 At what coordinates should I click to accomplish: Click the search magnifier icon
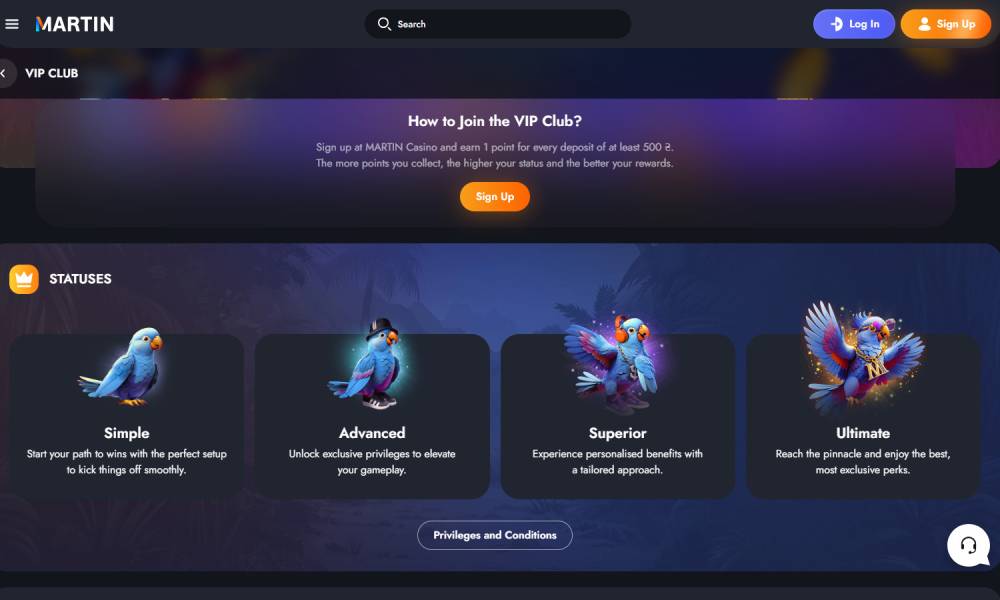pyautogui.click(x=384, y=24)
